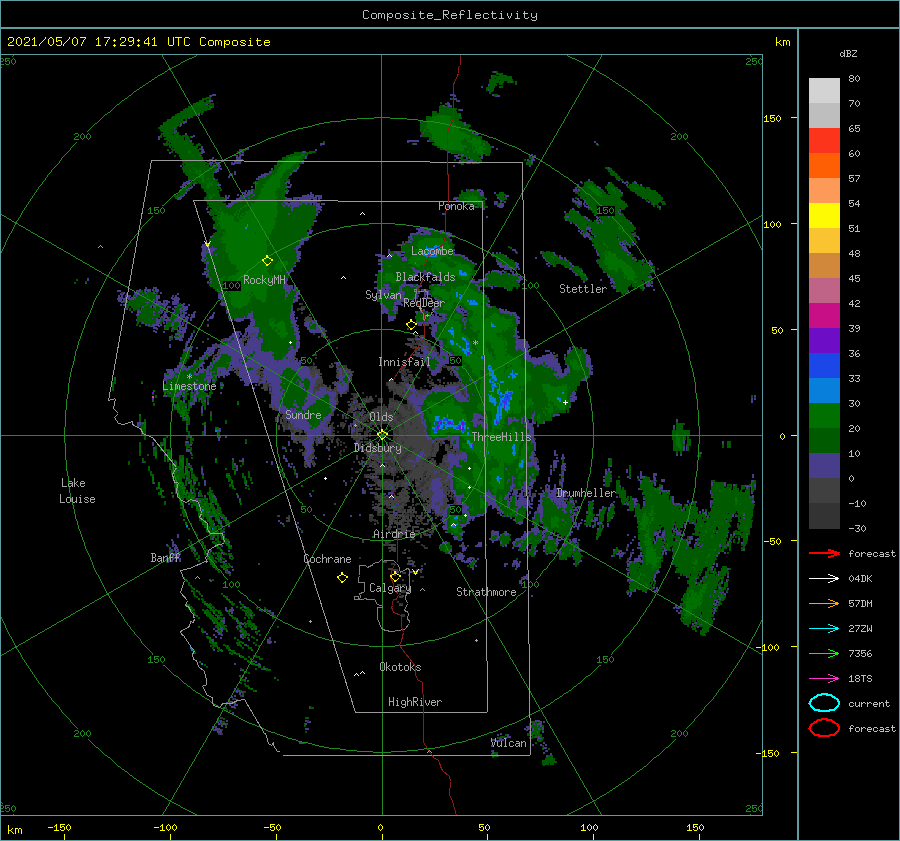Viewport: 900px width, 841px height.
Task: Click the Sylvan town label
Action: pos(383,295)
